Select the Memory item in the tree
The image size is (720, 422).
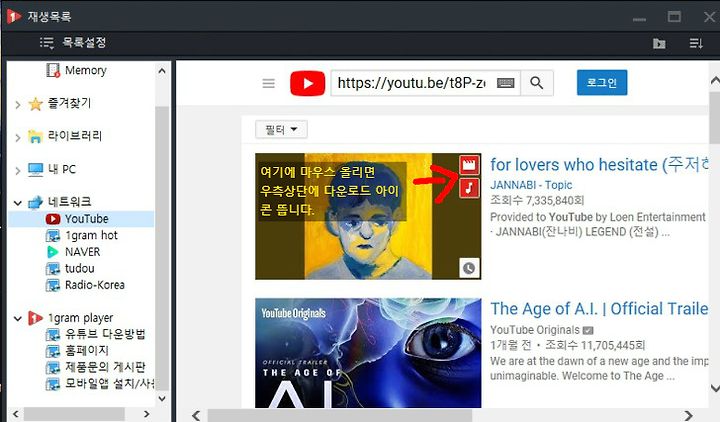tap(85, 70)
